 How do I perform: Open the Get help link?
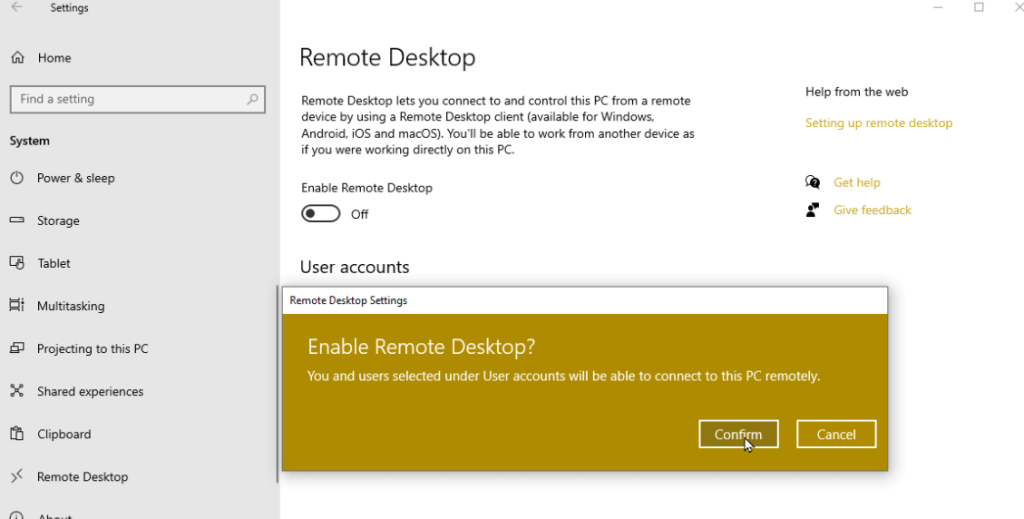[857, 183]
